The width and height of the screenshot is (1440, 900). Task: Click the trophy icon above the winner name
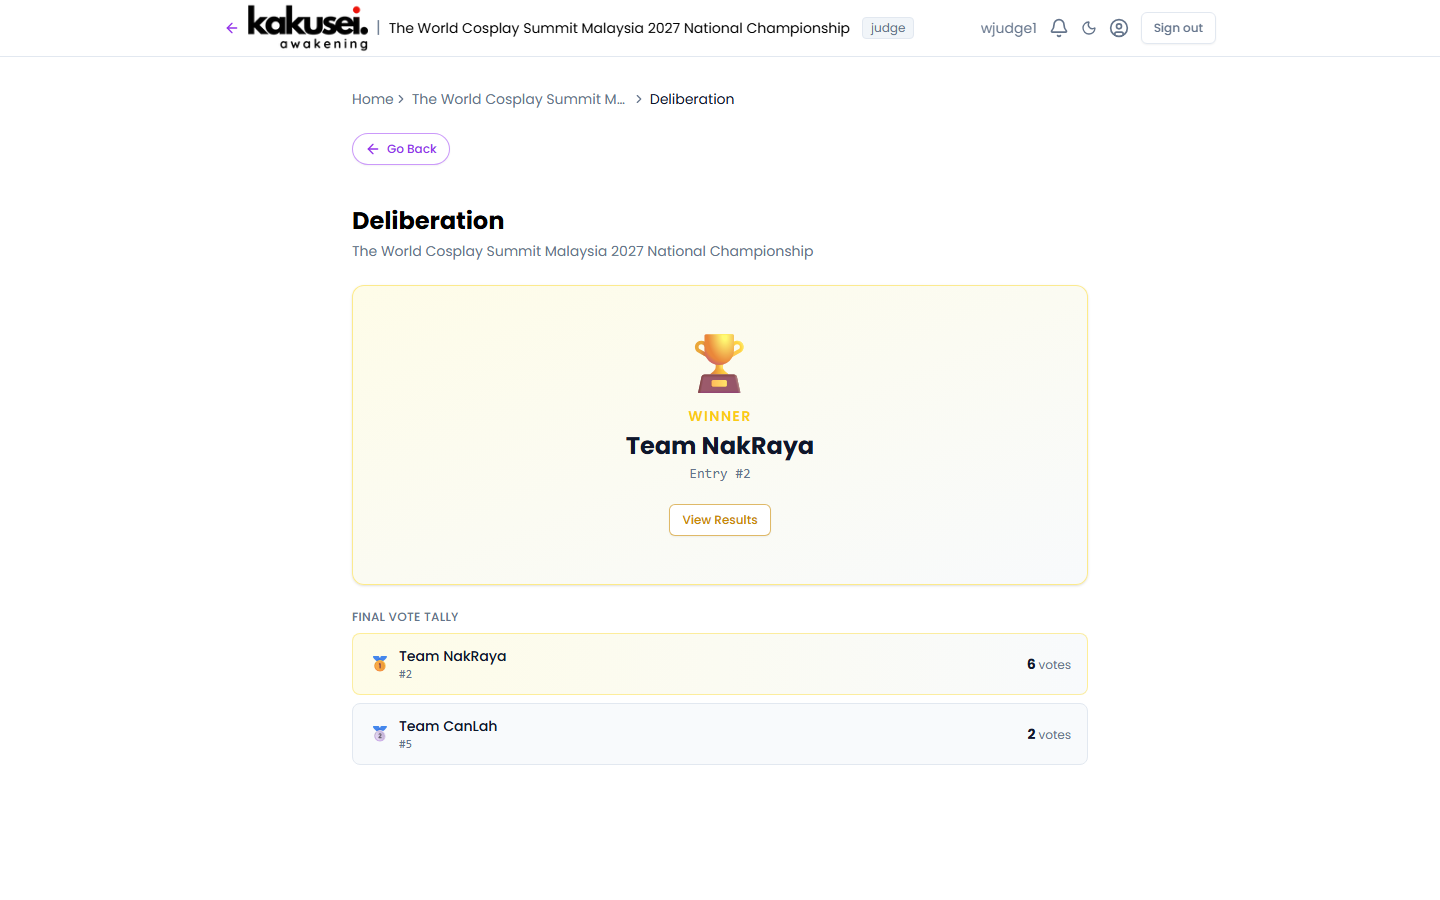(x=719, y=363)
